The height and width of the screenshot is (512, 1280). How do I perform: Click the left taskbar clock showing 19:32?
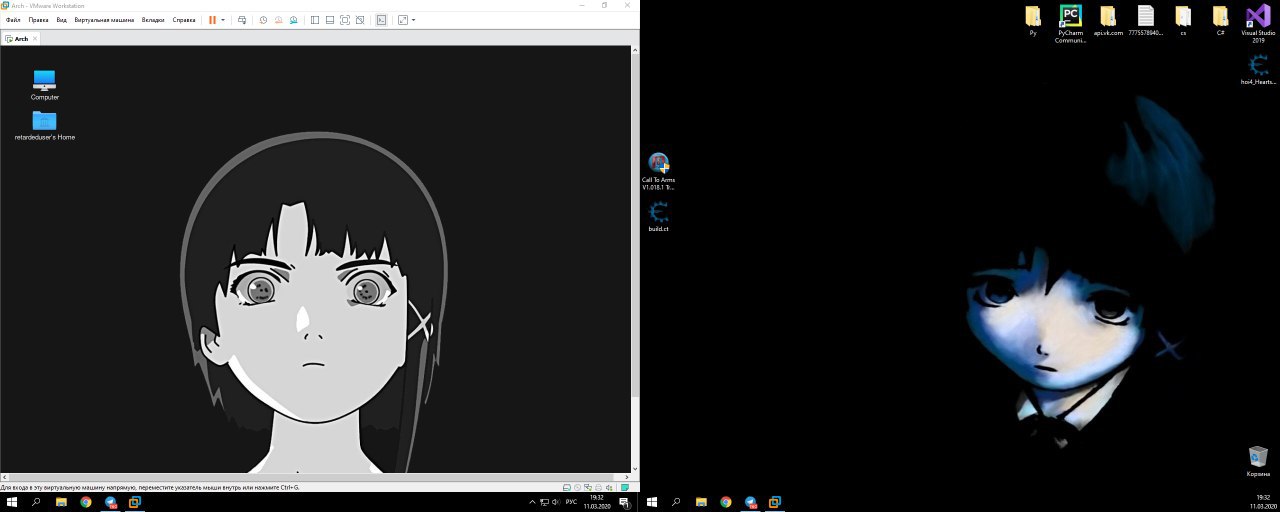(597, 502)
